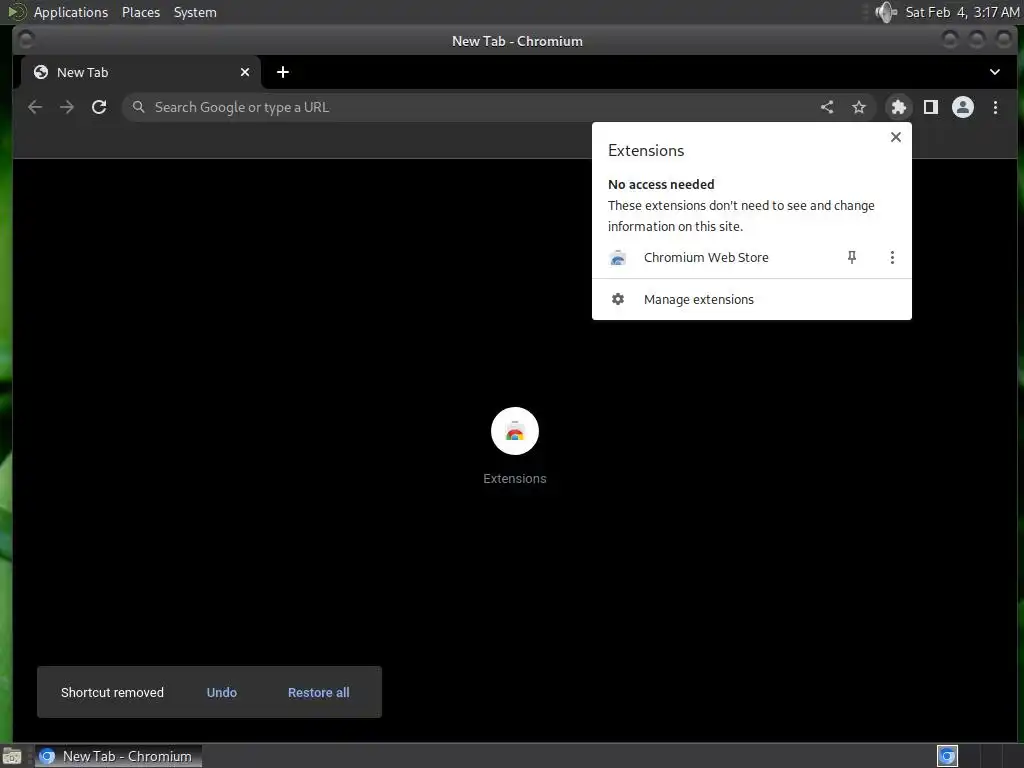Open the System menu

click(195, 12)
